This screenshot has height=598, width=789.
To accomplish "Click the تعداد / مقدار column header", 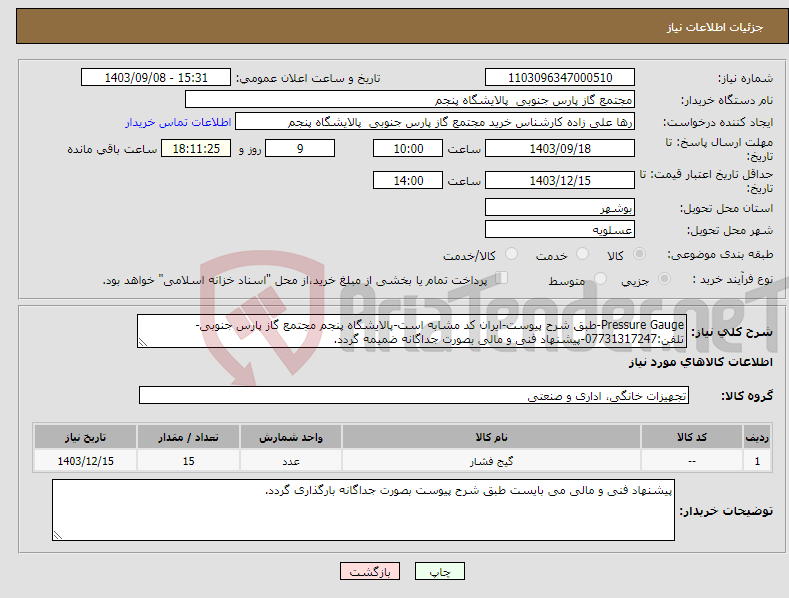I will [x=188, y=437].
